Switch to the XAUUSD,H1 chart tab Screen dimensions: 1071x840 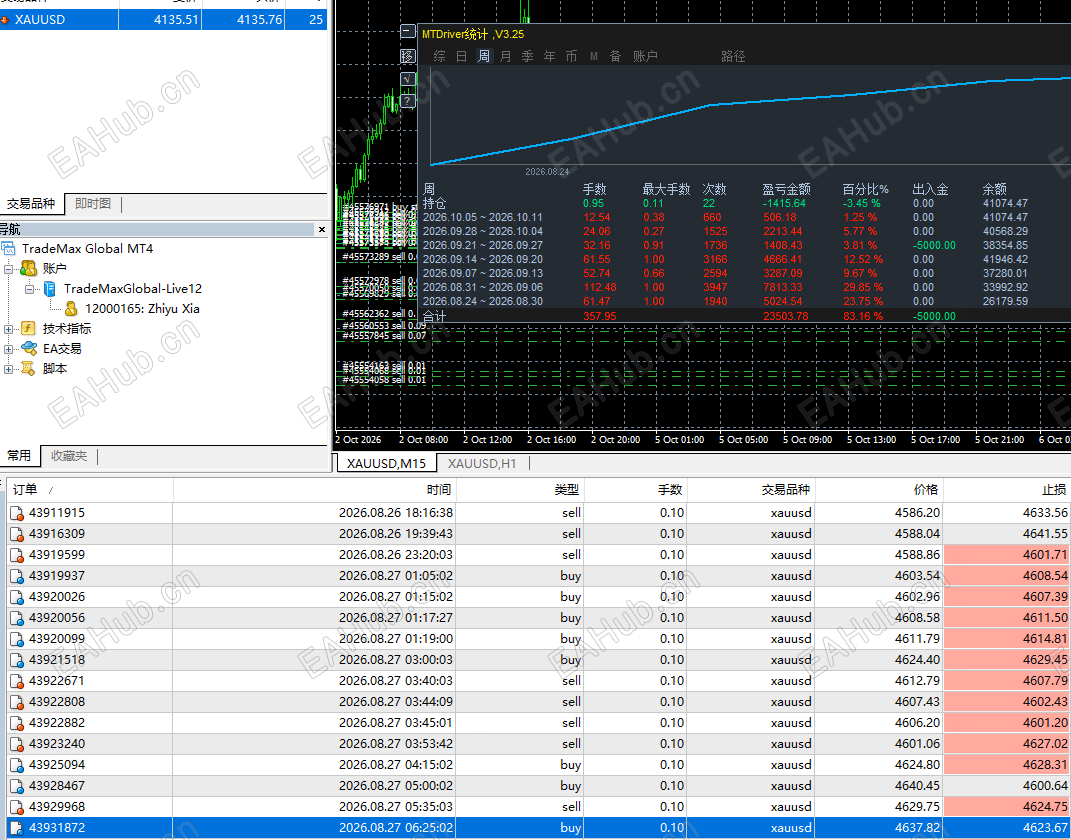(x=482, y=463)
